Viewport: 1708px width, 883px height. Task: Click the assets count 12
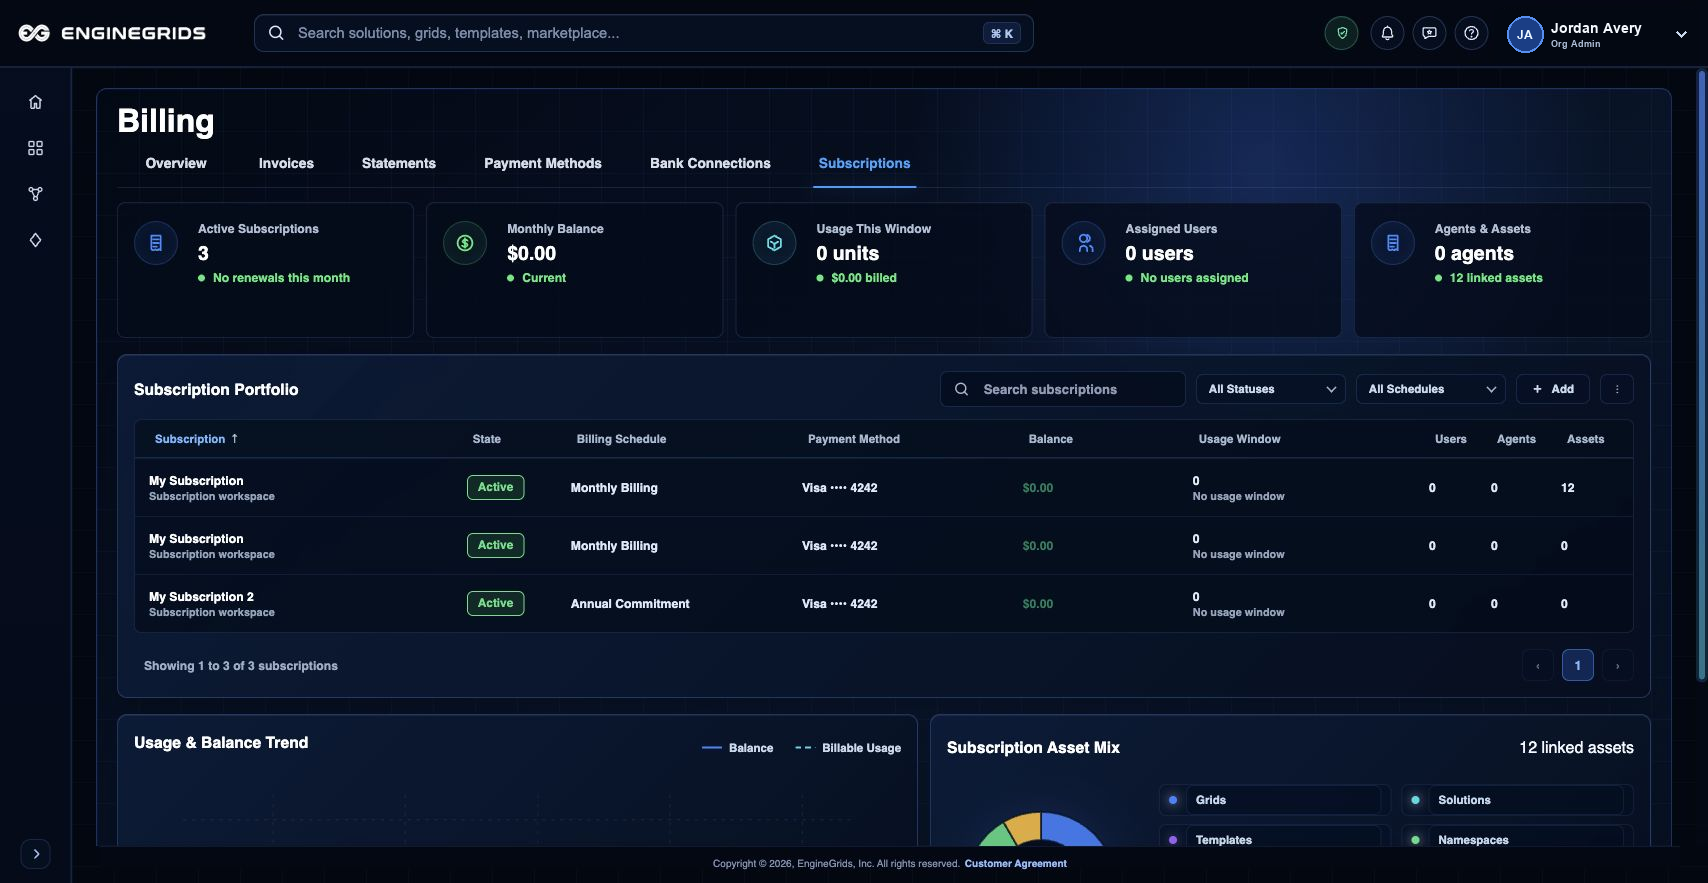tap(1567, 488)
